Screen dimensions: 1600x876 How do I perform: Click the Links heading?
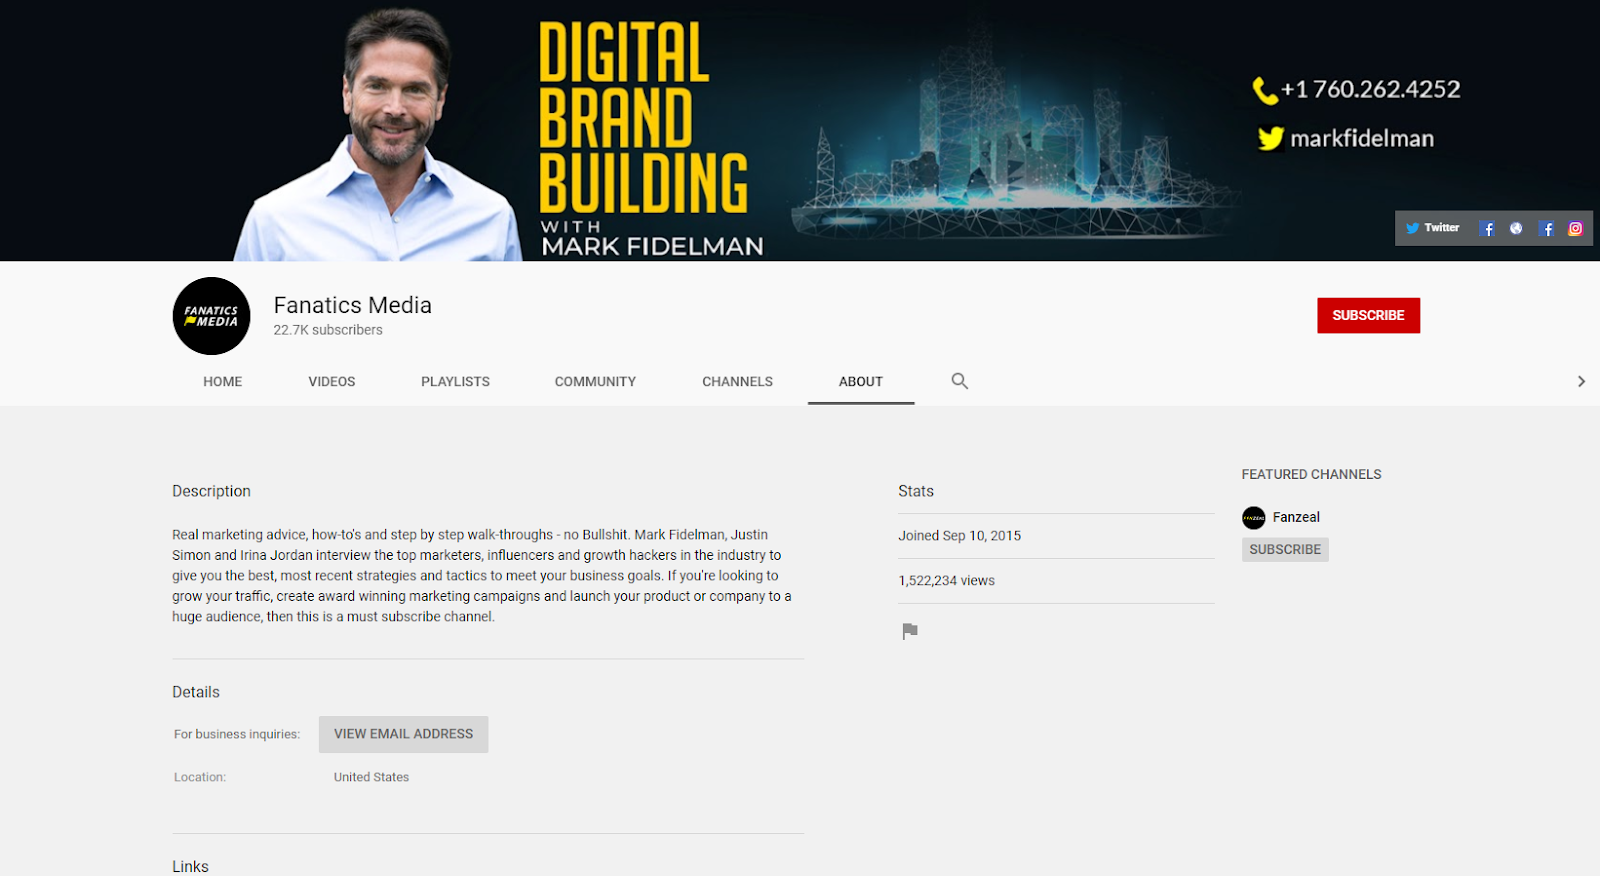point(190,866)
